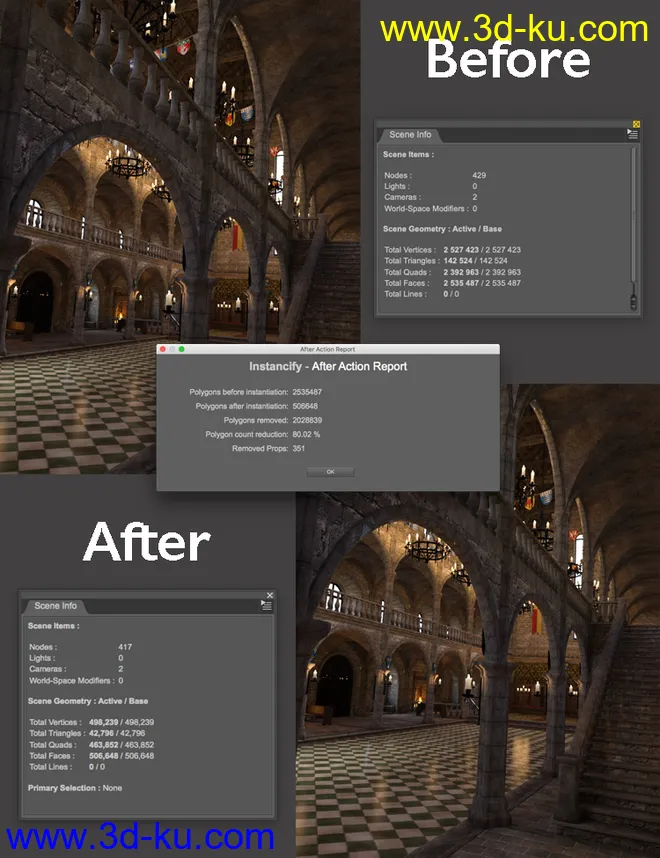
Task: Click the Total Faces row in the Before pane
Action: pyautogui.click(x=452, y=283)
